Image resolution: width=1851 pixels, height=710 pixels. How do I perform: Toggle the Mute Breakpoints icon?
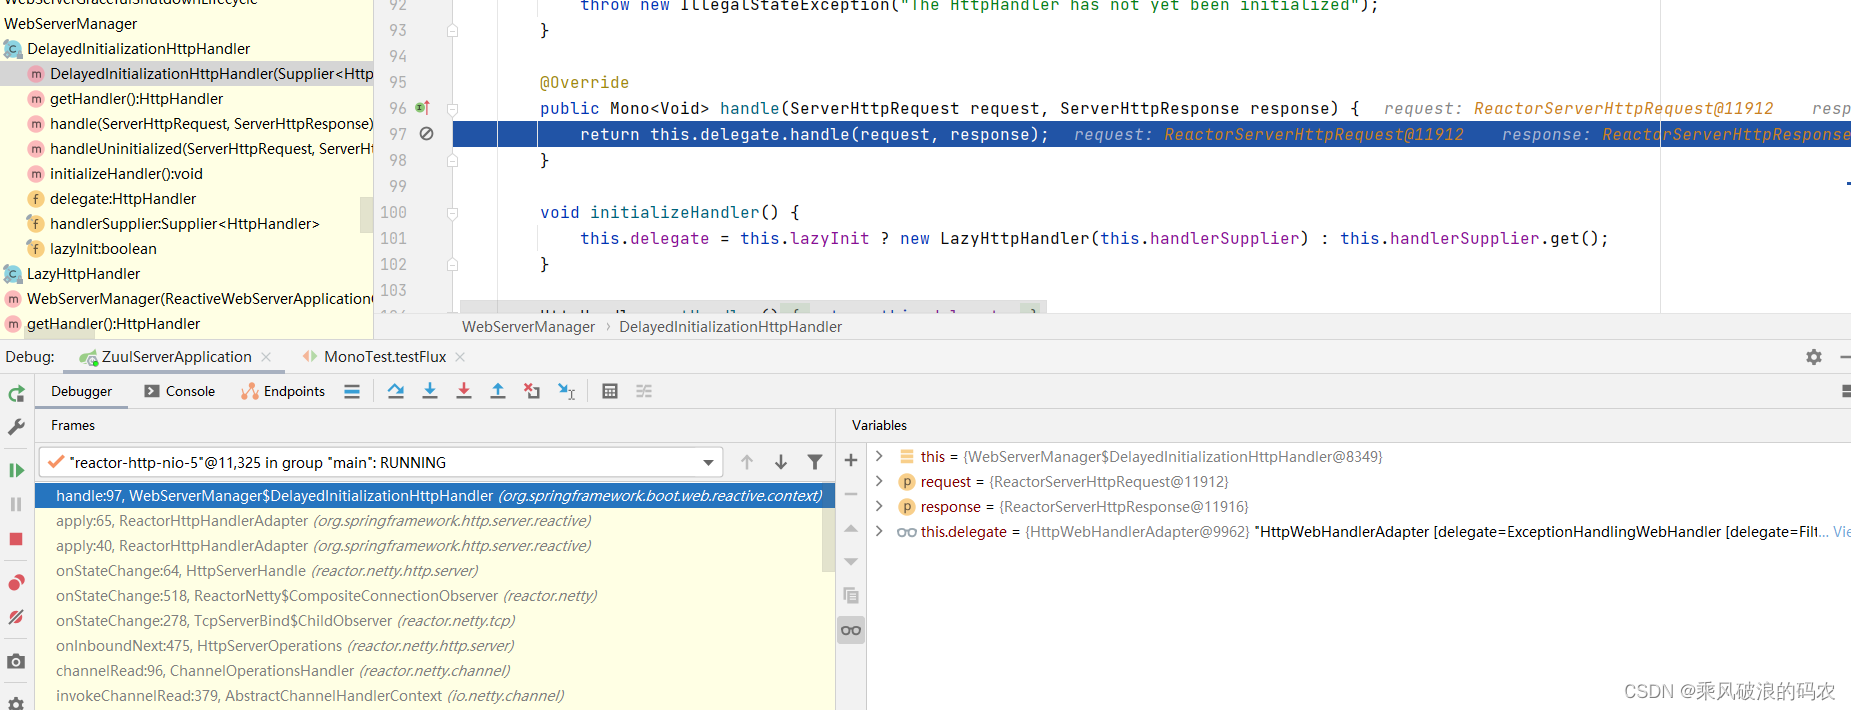(x=16, y=617)
